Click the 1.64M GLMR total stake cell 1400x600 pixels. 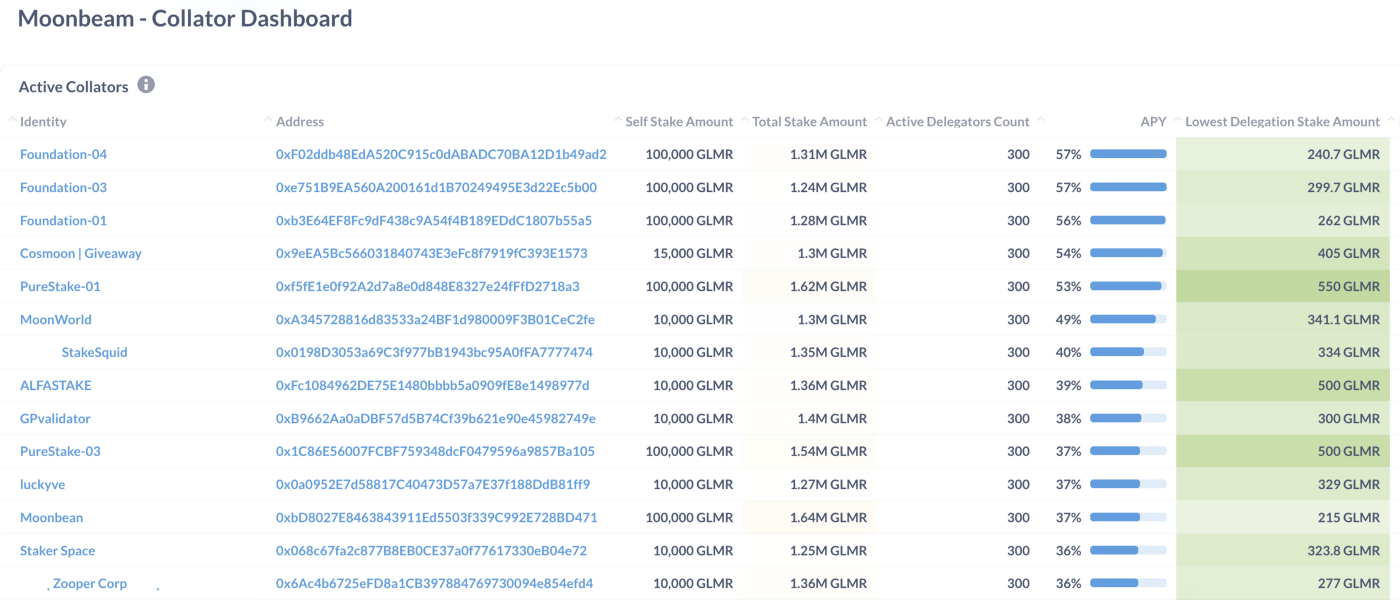(x=809, y=517)
